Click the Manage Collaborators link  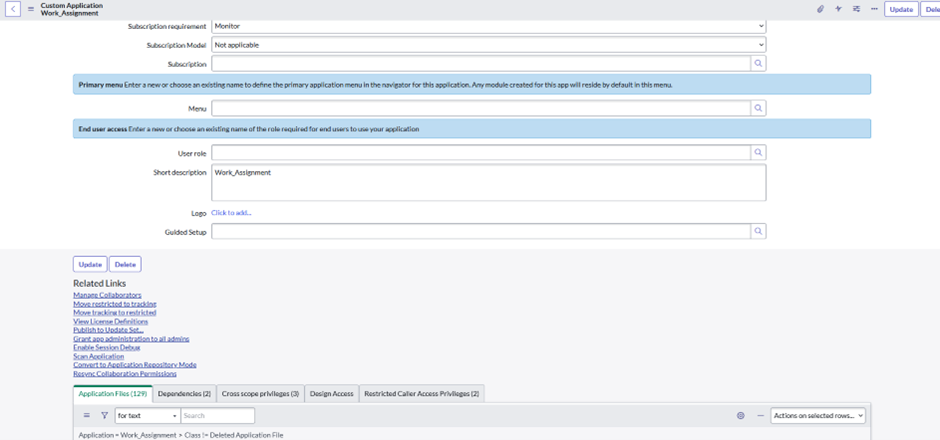tap(107, 295)
